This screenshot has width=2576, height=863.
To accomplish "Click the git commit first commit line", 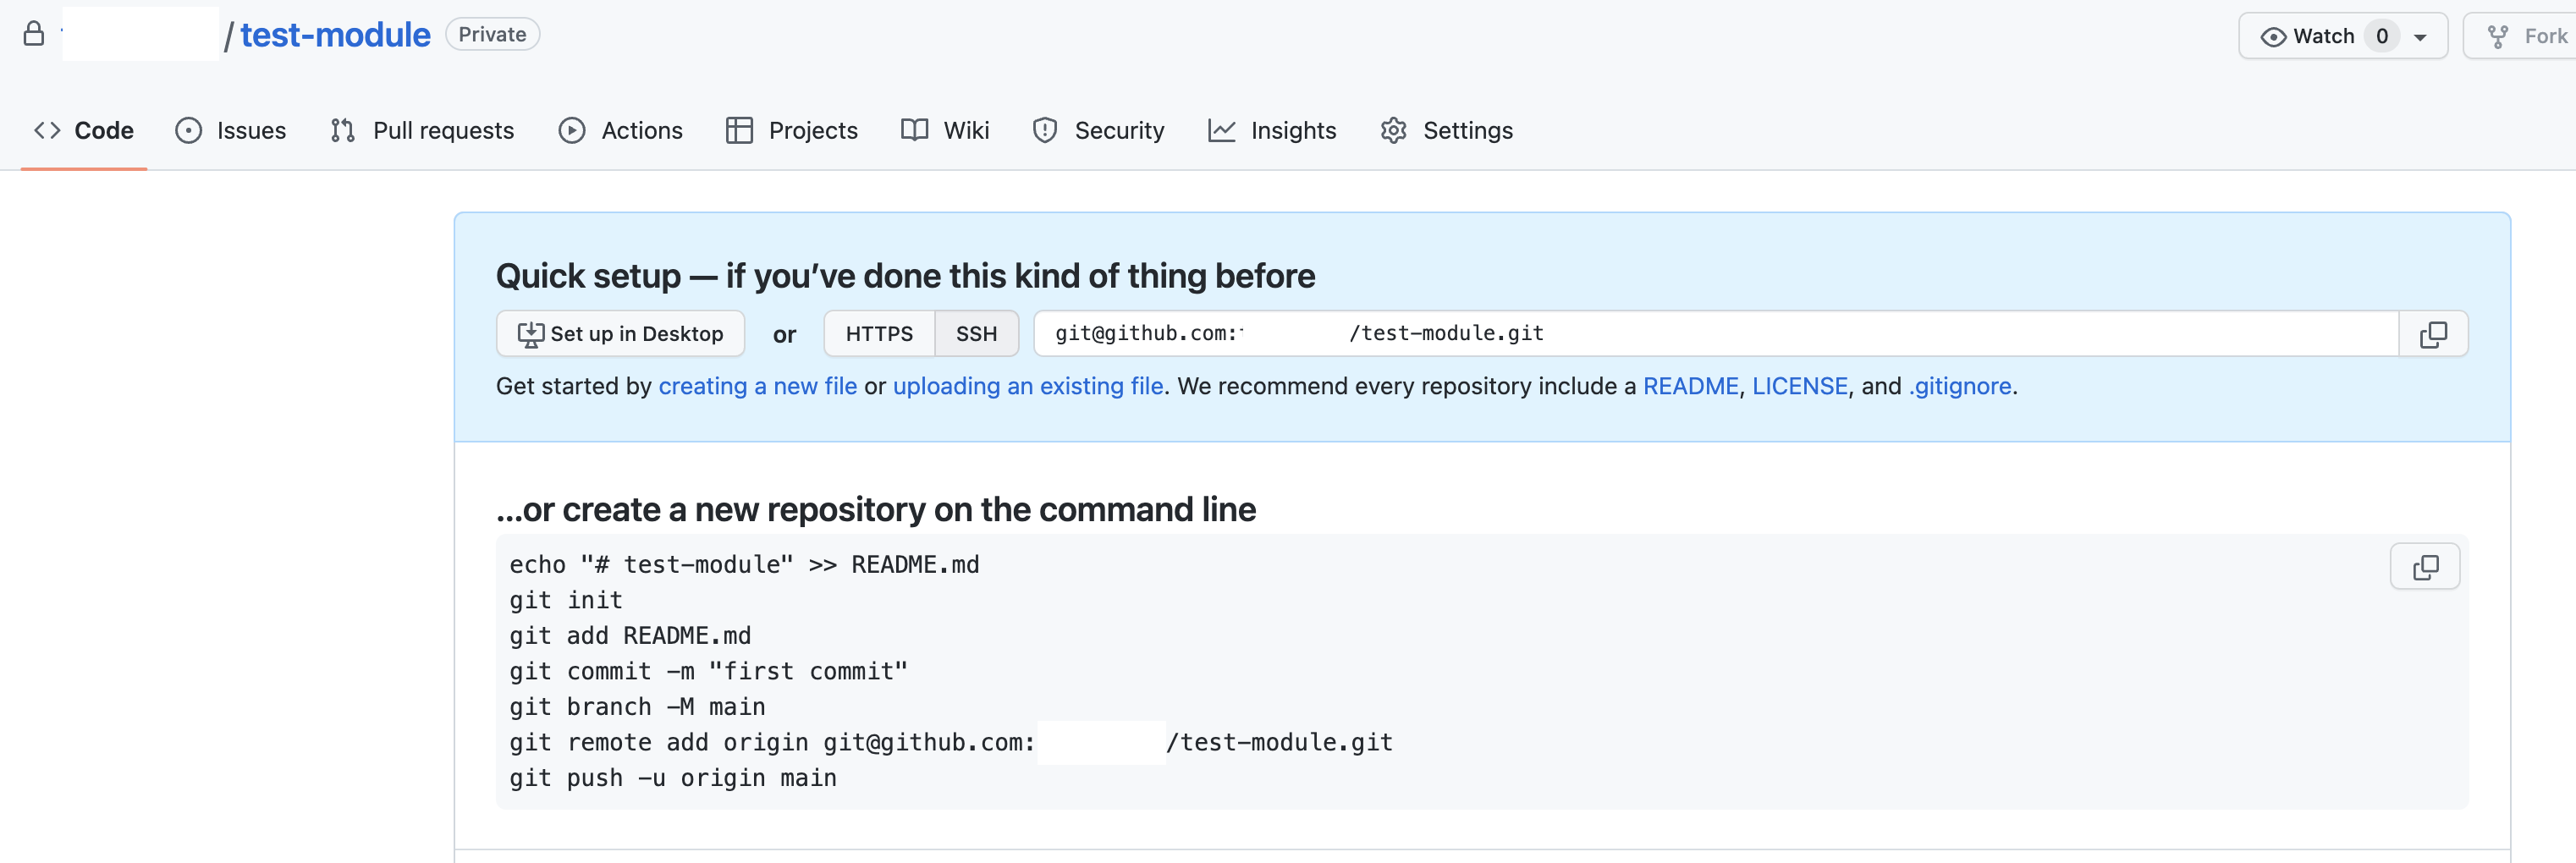I will [x=708, y=671].
